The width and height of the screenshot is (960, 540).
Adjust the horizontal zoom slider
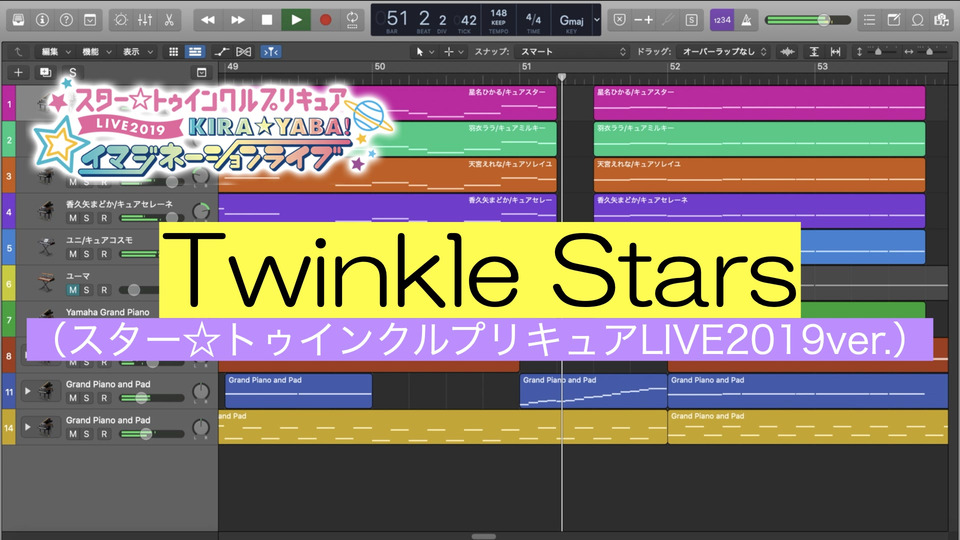928,52
